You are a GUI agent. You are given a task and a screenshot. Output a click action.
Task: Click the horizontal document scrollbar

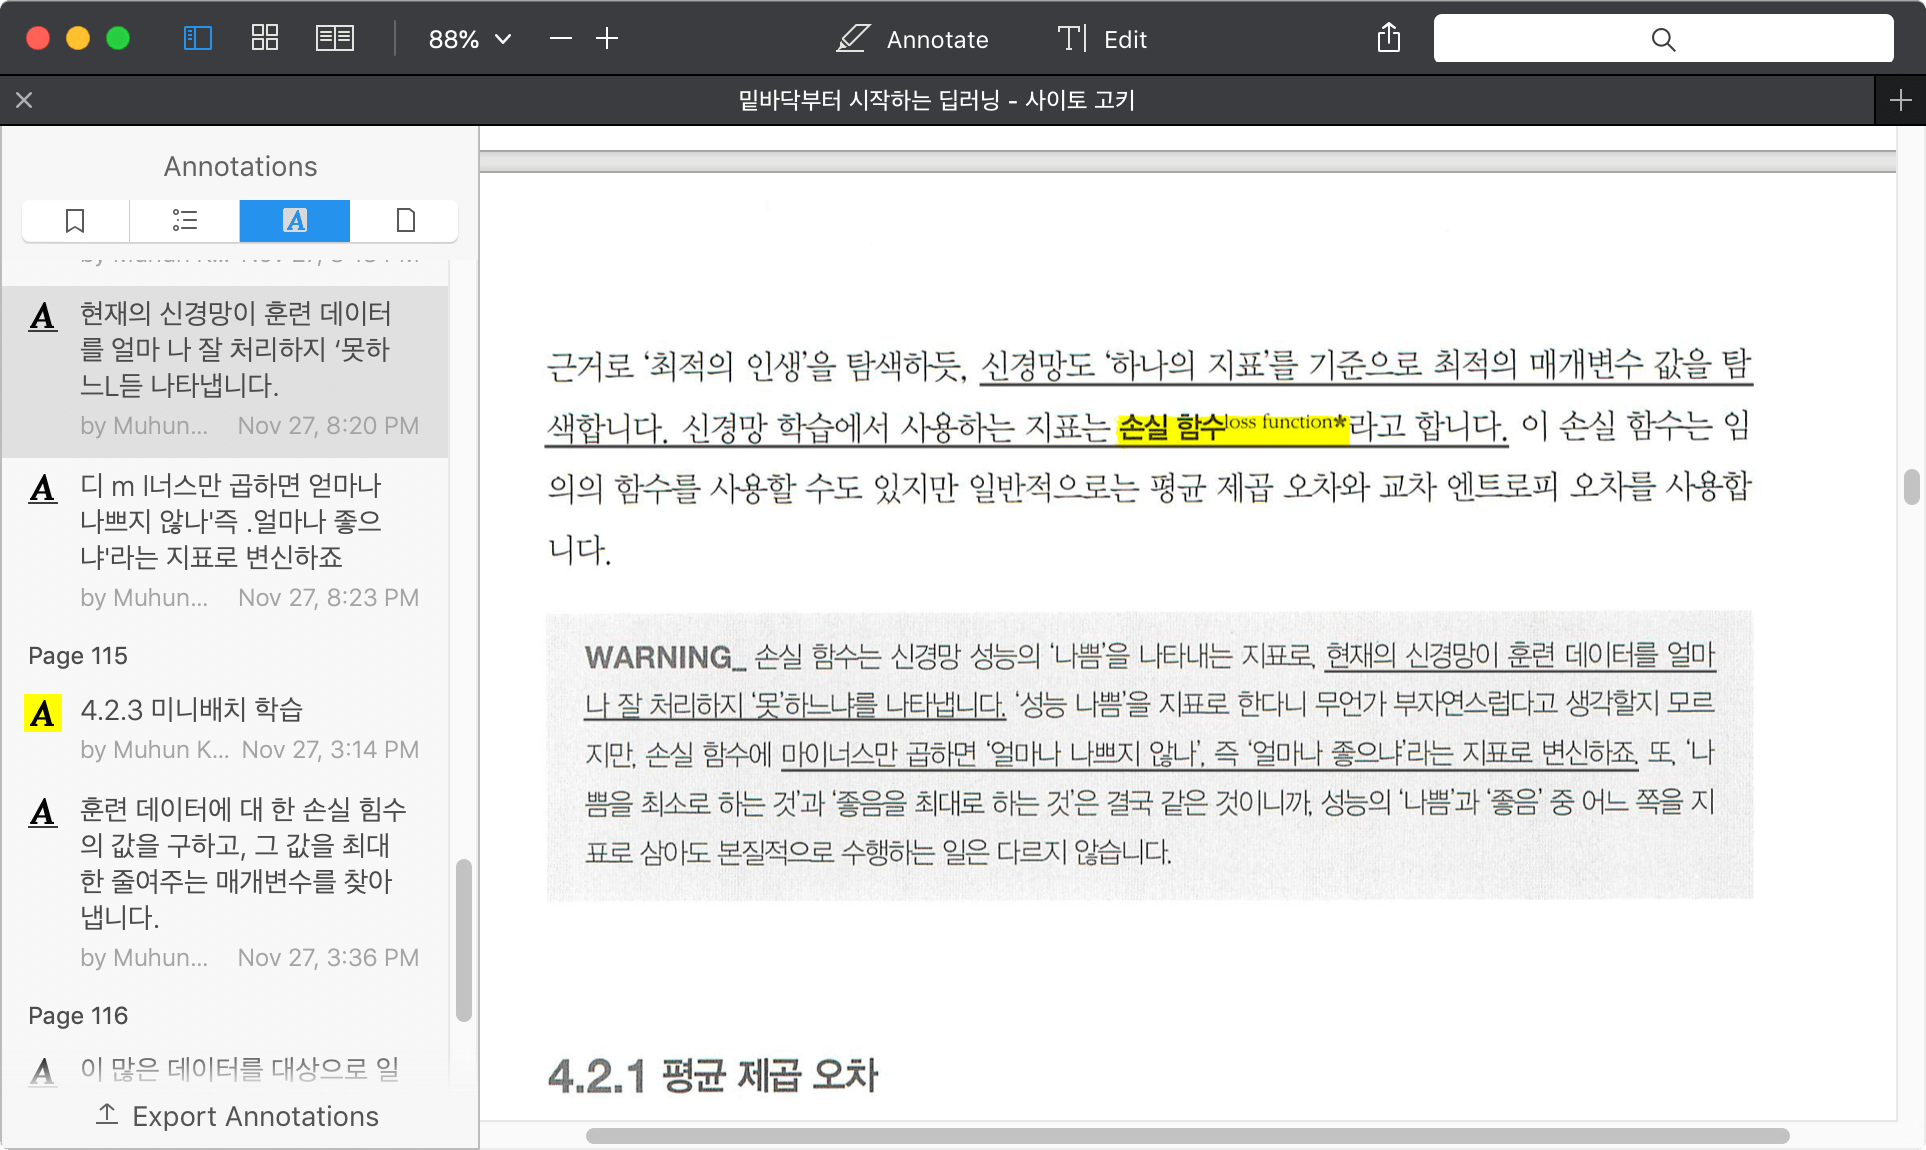pyautogui.click(x=1186, y=1136)
